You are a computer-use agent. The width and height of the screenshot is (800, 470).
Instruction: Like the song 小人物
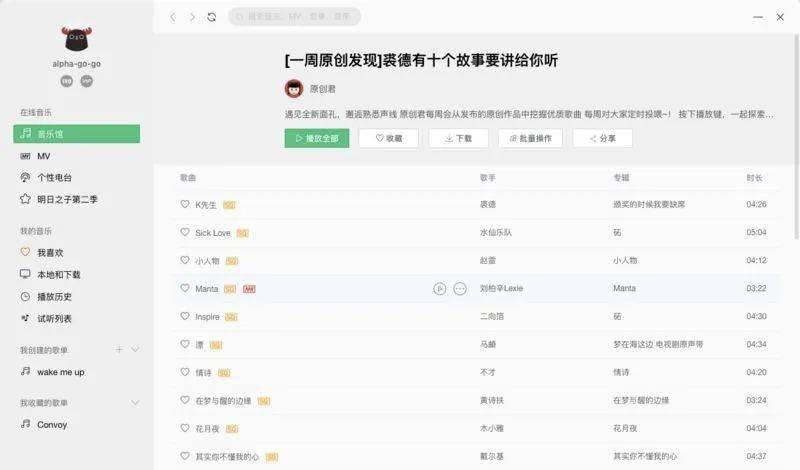pos(185,260)
